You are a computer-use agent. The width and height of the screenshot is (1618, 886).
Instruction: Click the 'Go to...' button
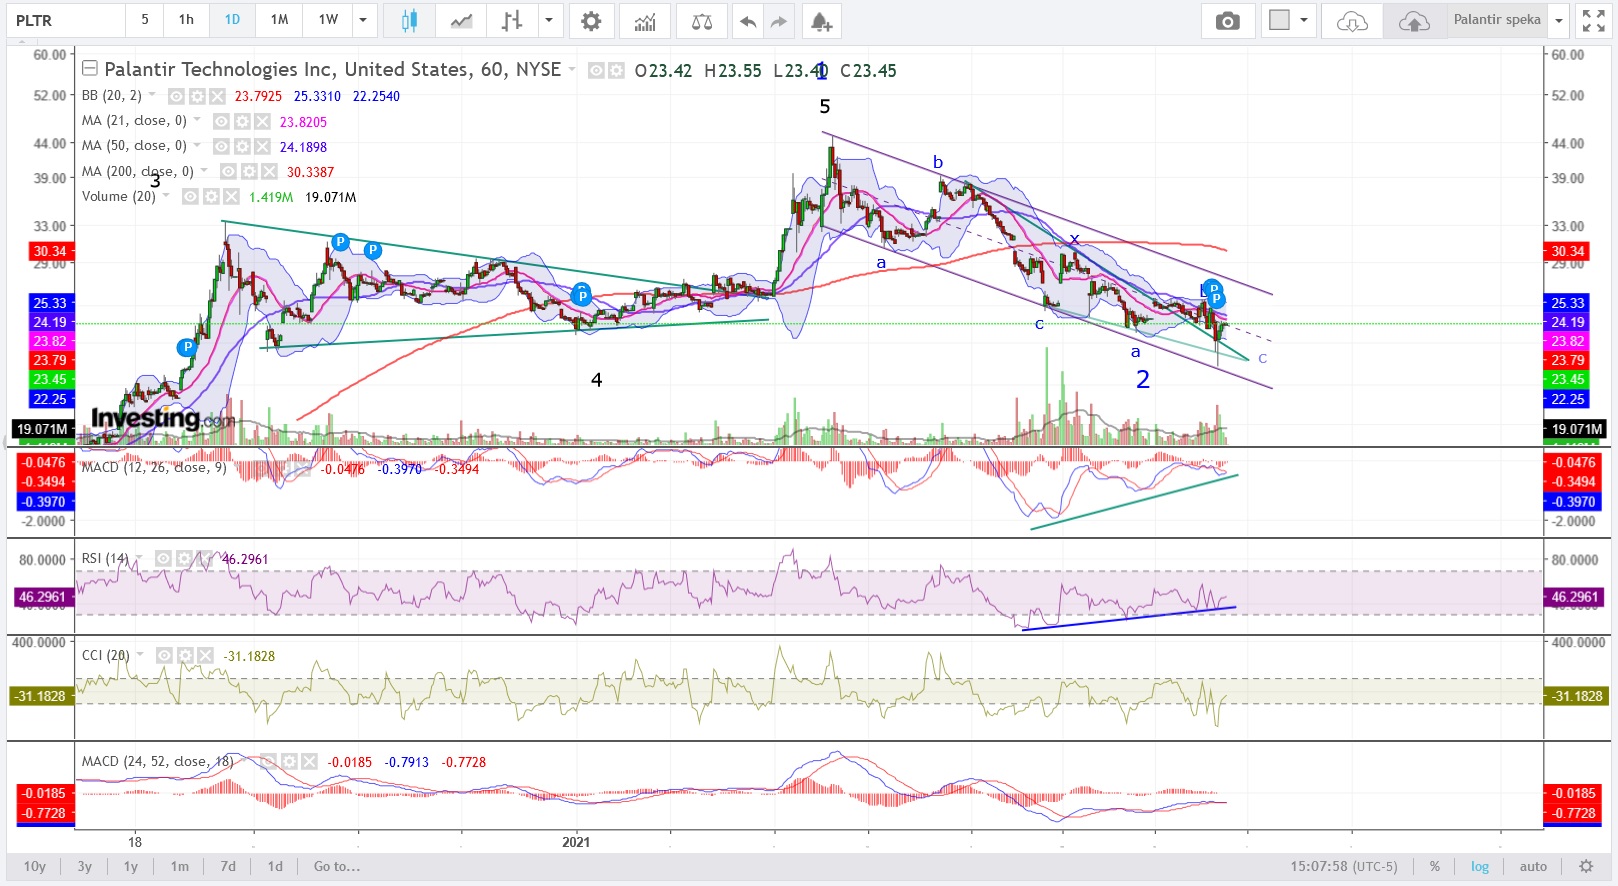click(x=336, y=866)
